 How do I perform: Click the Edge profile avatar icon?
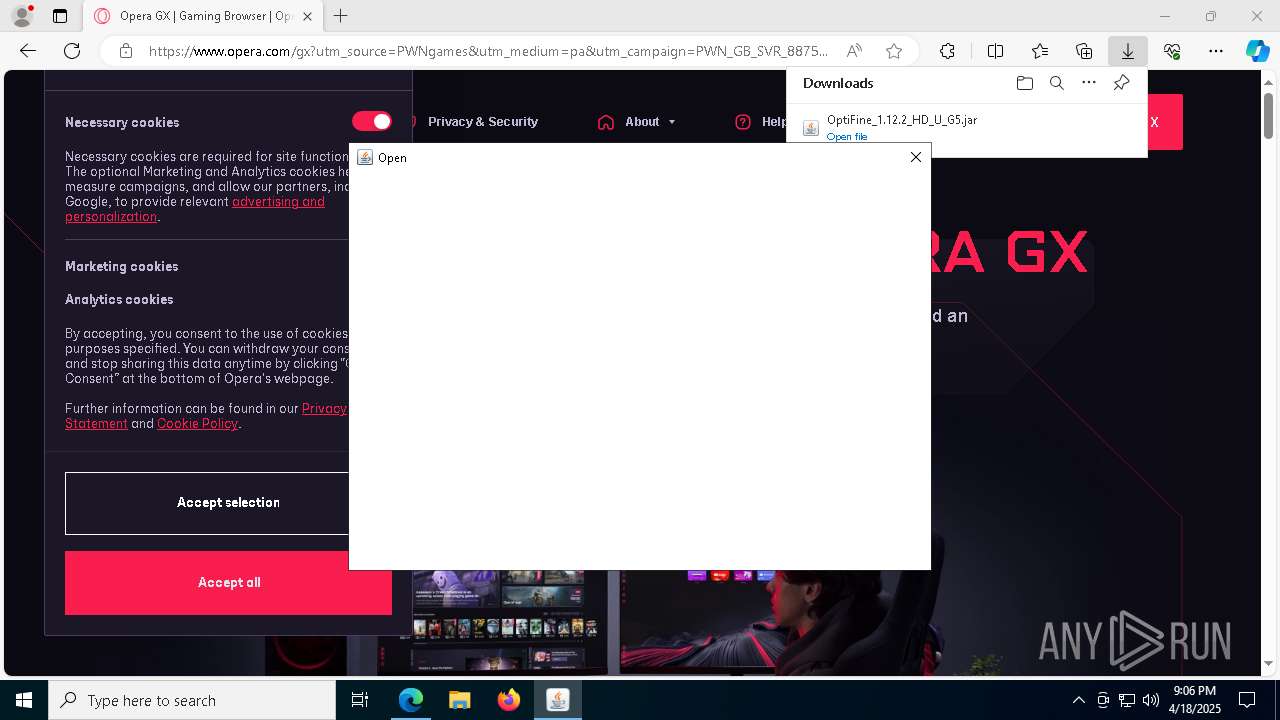[x=21, y=16]
